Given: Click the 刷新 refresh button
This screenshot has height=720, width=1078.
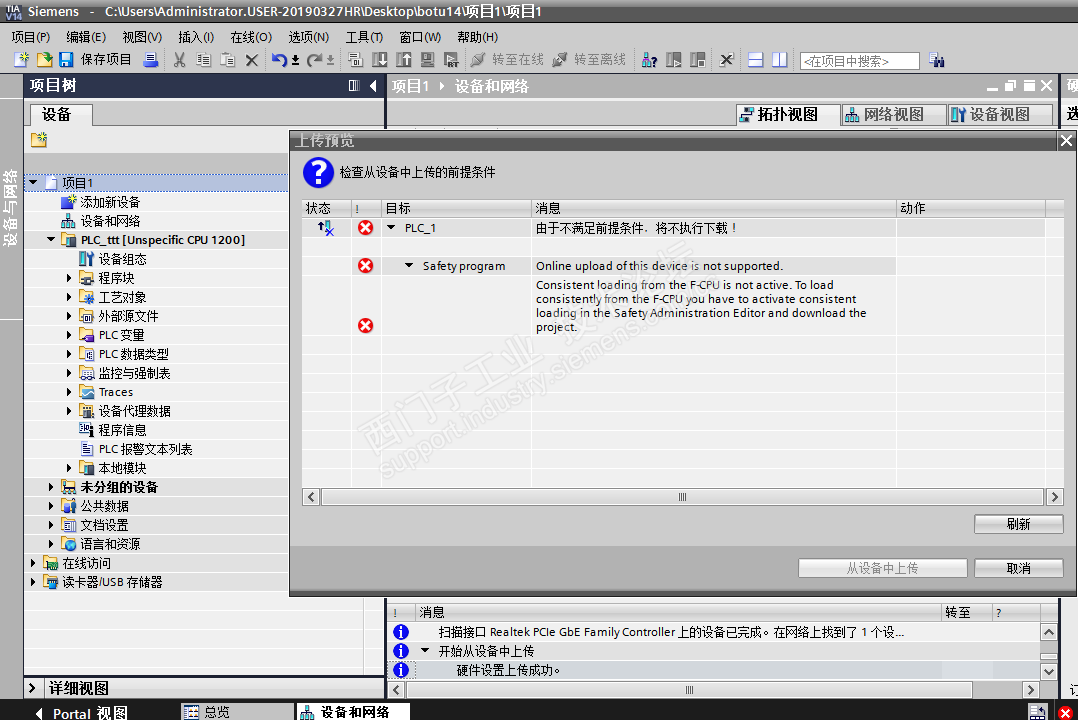Looking at the screenshot, I should point(1018,524).
